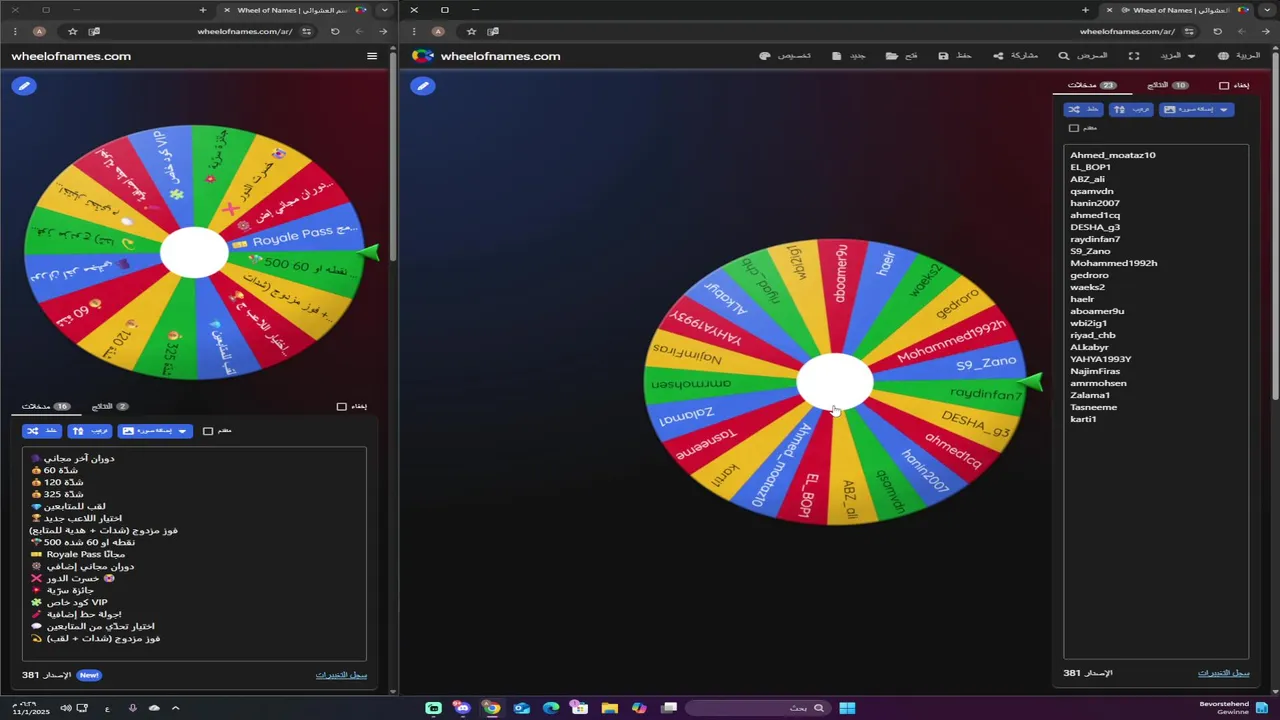Click the blue pencil edit icon in the right window
This screenshot has width=1280, height=720.
423,86
